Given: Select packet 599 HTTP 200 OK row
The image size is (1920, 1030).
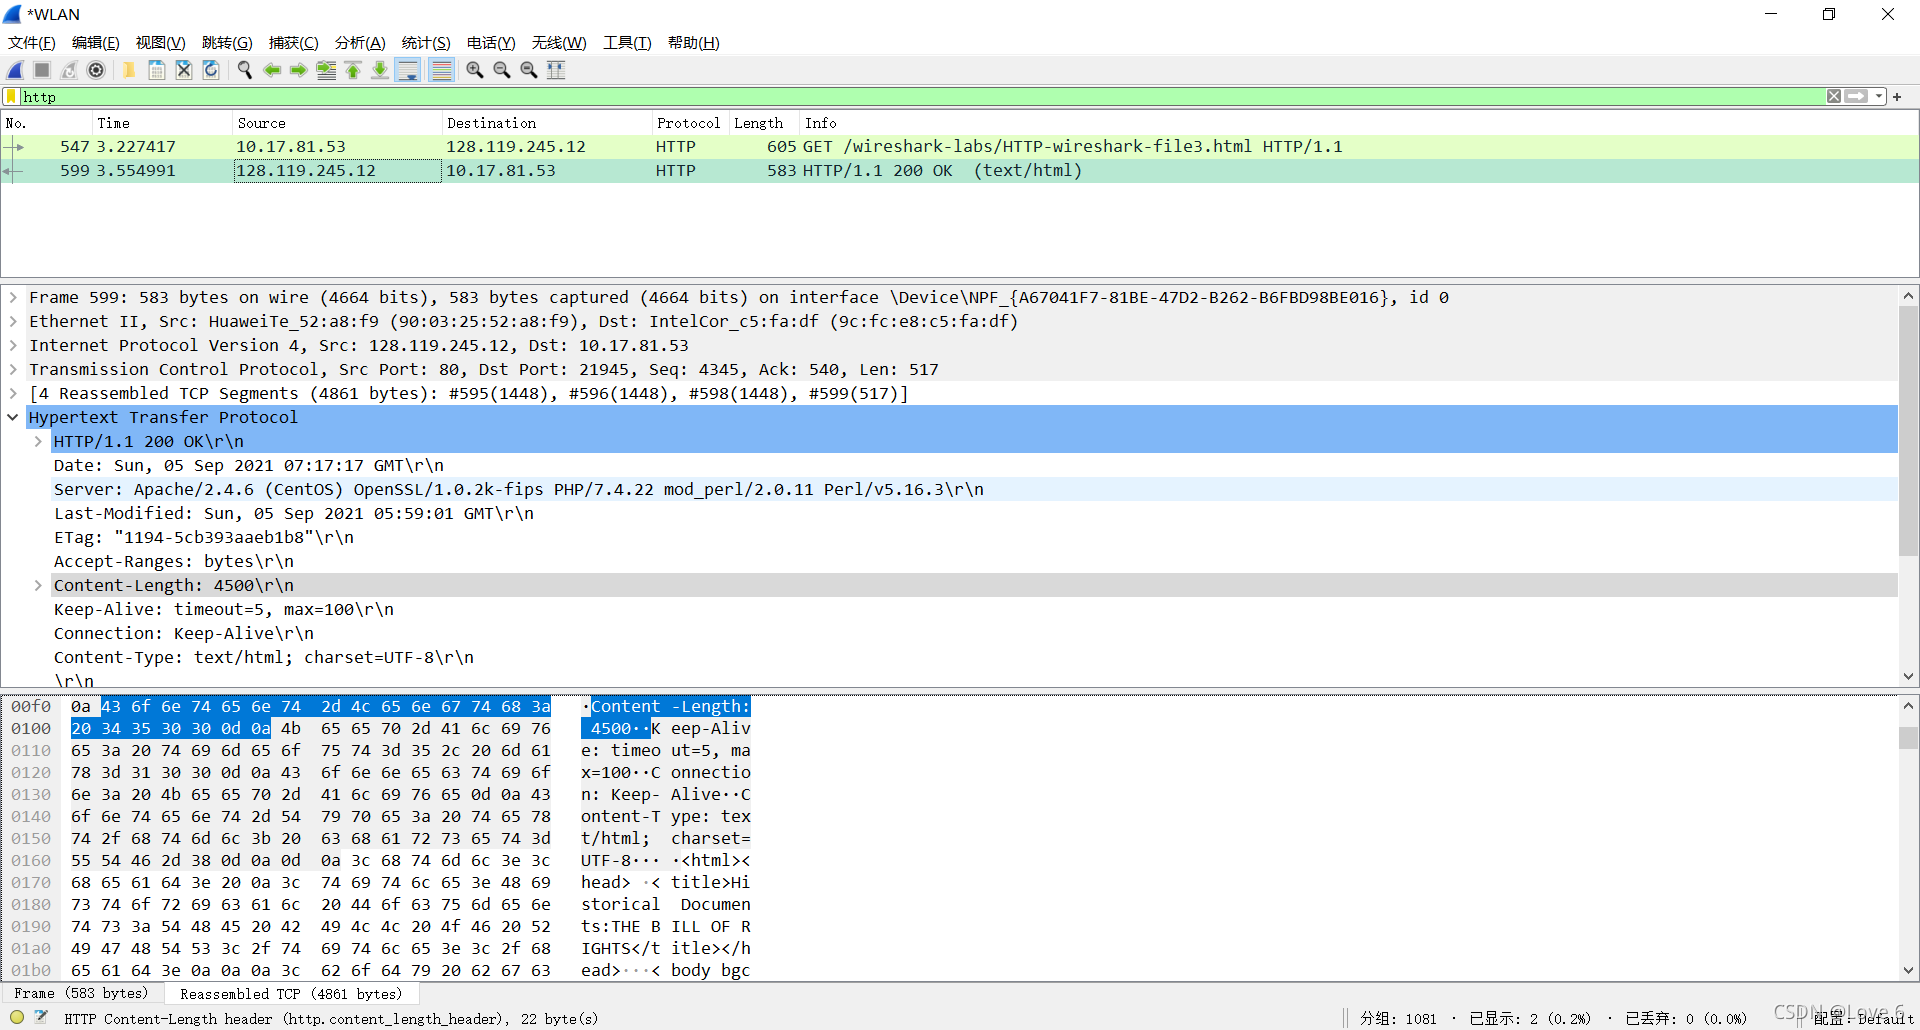Looking at the screenshot, I should point(960,171).
